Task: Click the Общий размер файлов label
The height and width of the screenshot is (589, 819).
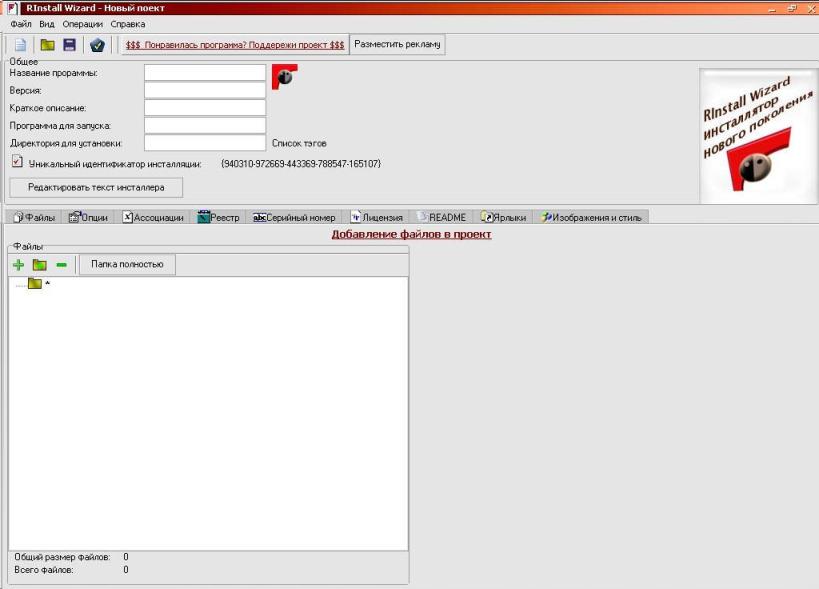Action: (62, 557)
